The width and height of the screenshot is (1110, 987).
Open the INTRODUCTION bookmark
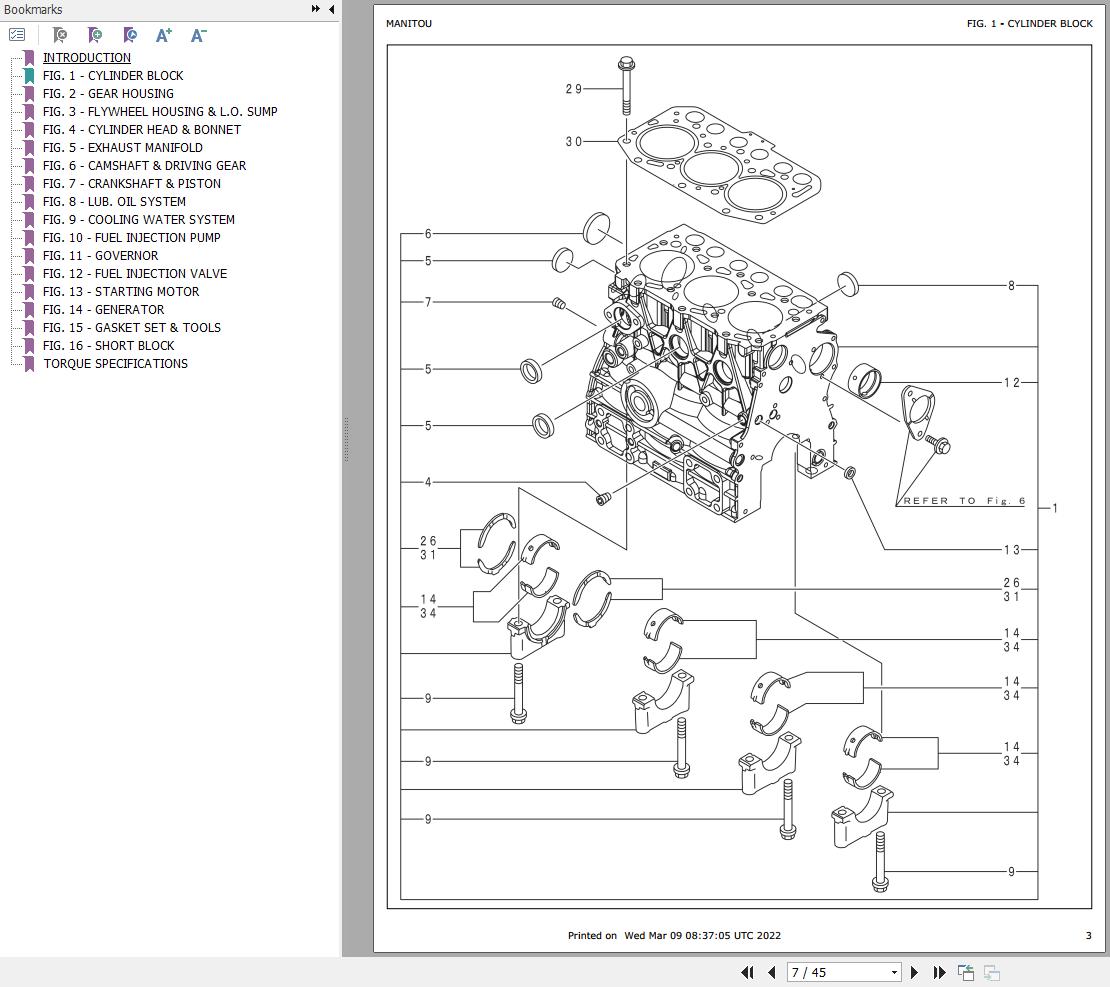[87, 58]
